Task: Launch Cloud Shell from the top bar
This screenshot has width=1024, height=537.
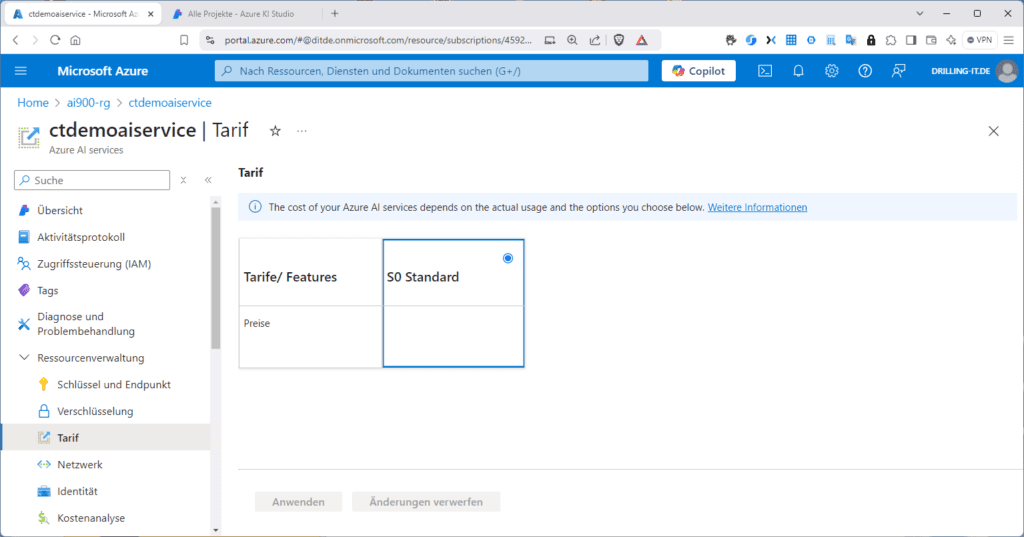Action: click(765, 71)
